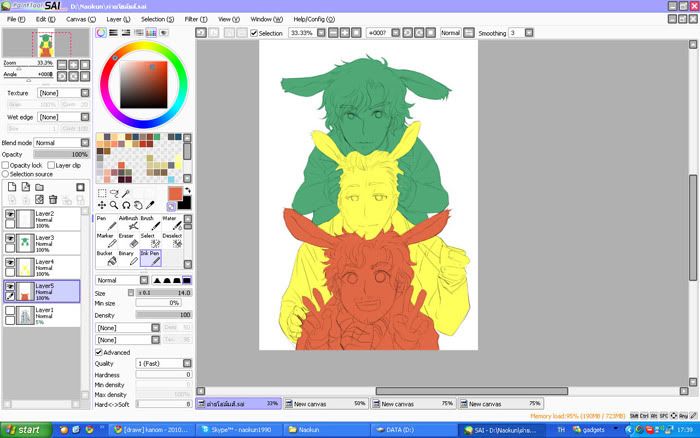The height and width of the screenshot is (438, 700).
Task: Activate the Water brush tool
Action: pyautogui.click(x=170, y=223)
